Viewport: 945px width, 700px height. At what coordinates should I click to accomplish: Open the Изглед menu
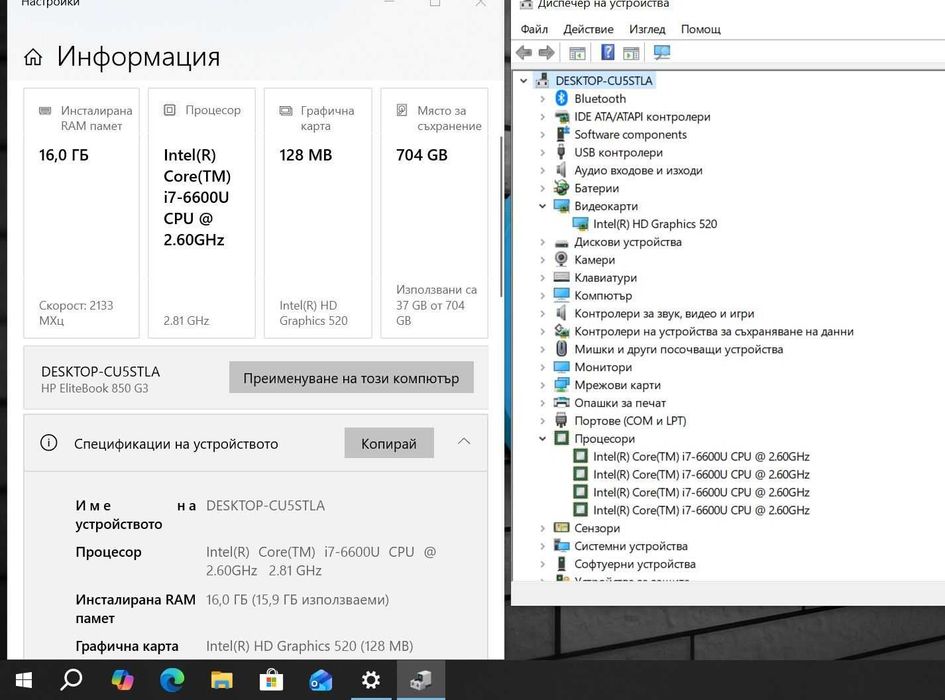[647, 29]
